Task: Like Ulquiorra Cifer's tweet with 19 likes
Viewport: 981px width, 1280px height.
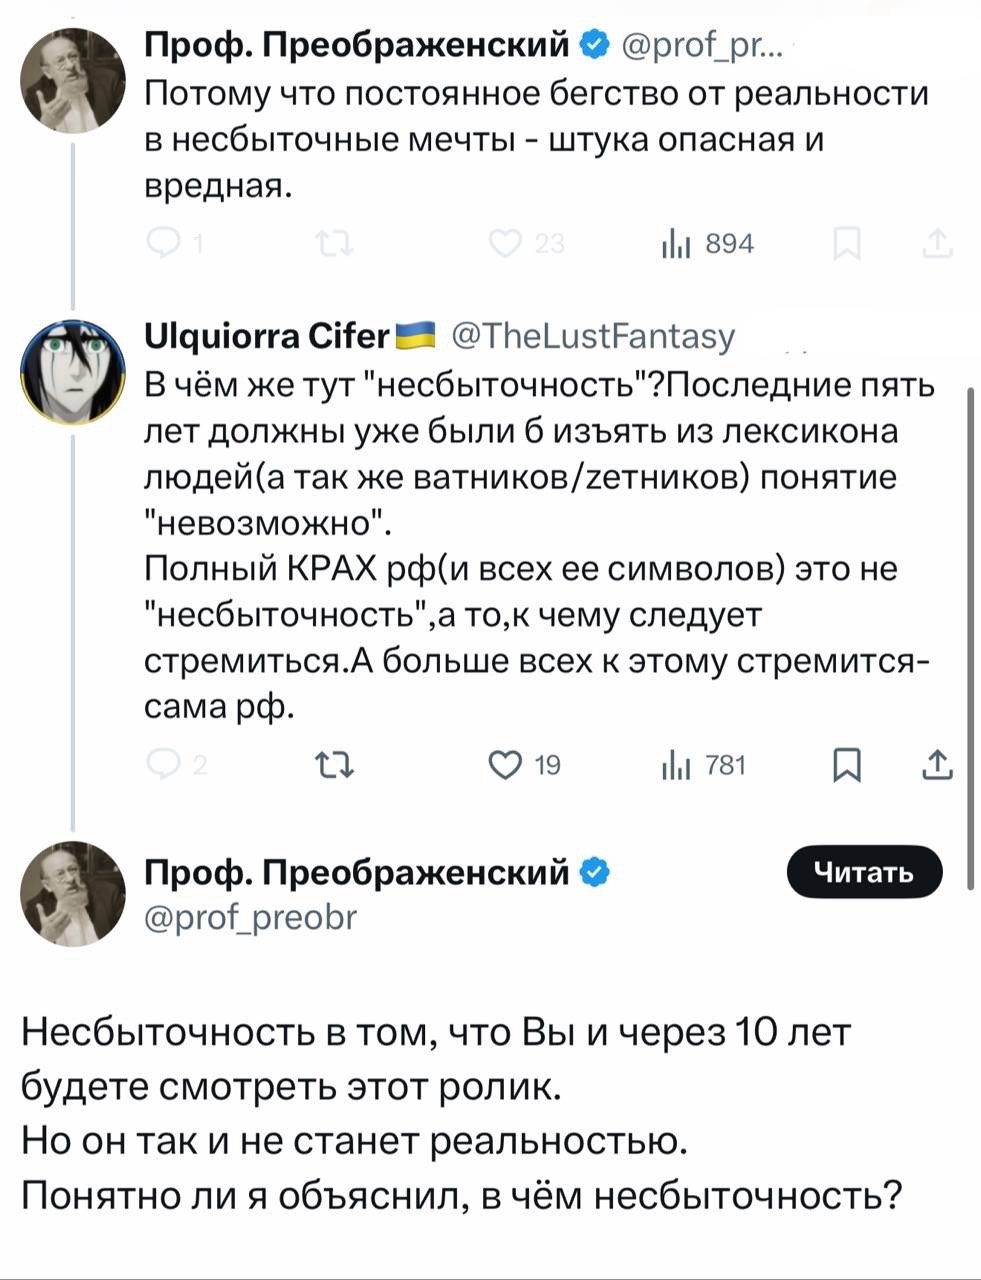Action: (507, 767)
